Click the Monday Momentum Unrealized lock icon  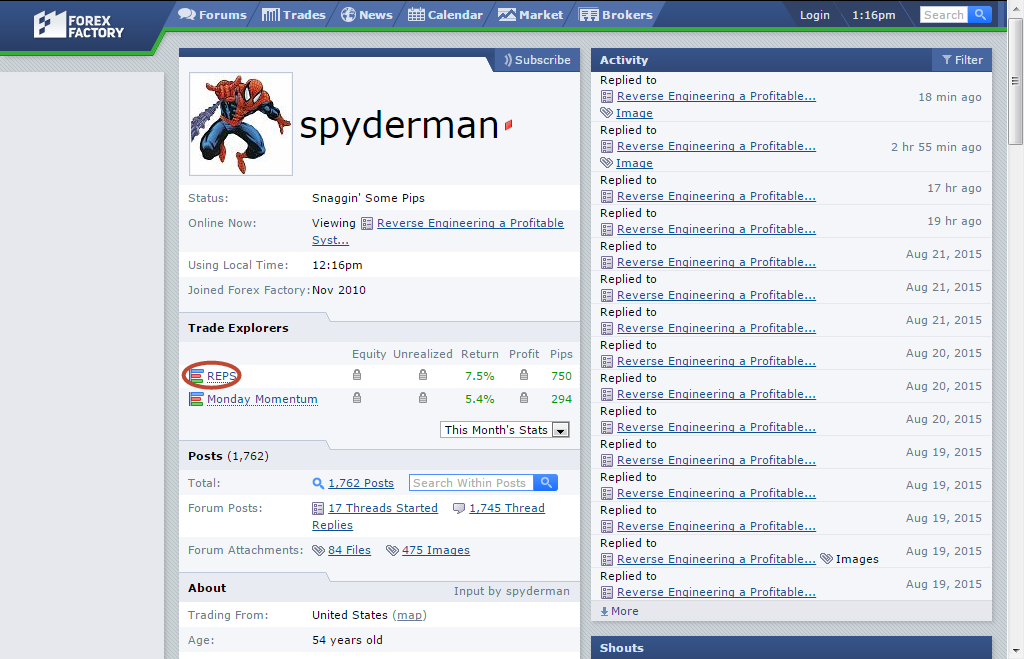point(423,398)
